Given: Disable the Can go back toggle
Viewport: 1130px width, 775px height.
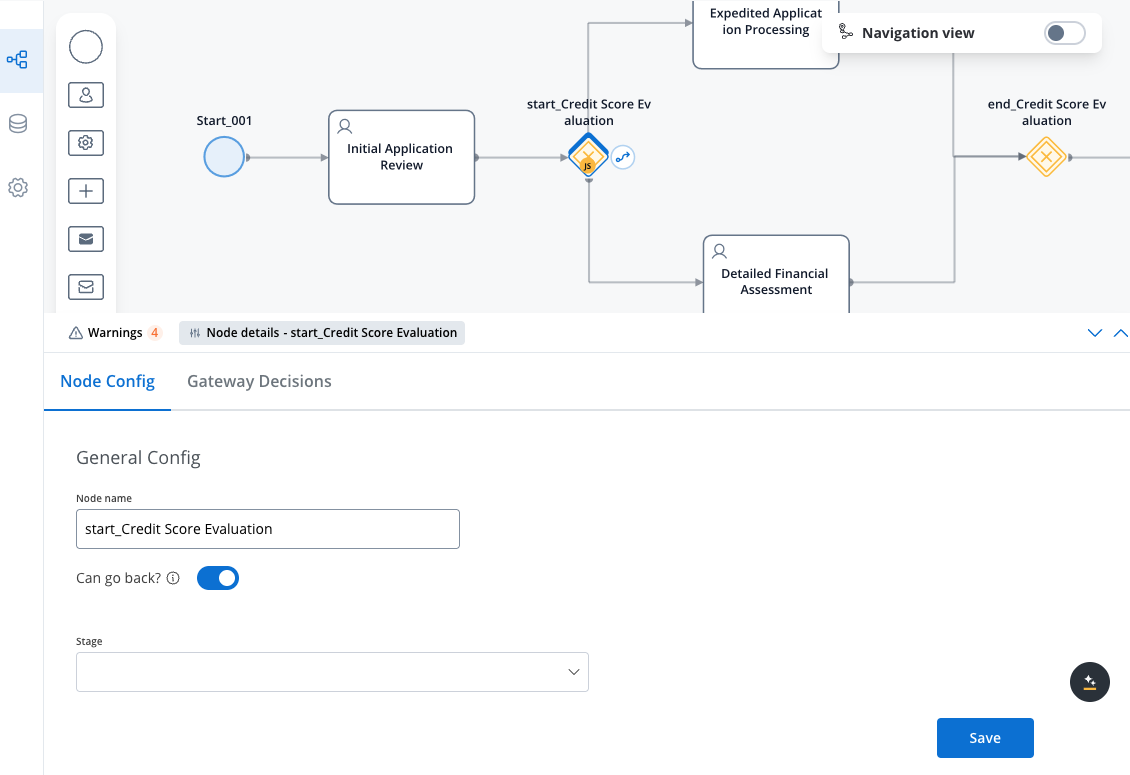Looking at the screenshot, I should coord(218,578).
